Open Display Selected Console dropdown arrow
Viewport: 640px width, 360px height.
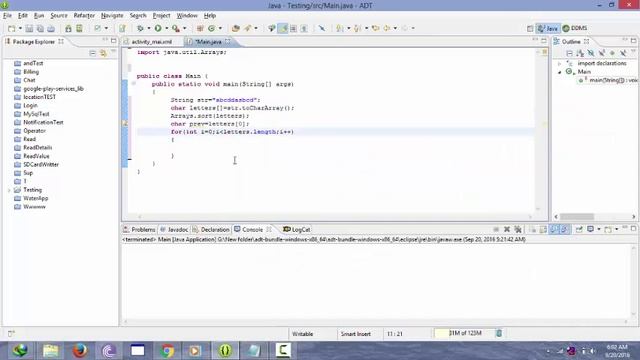click(x=599, y=229)
